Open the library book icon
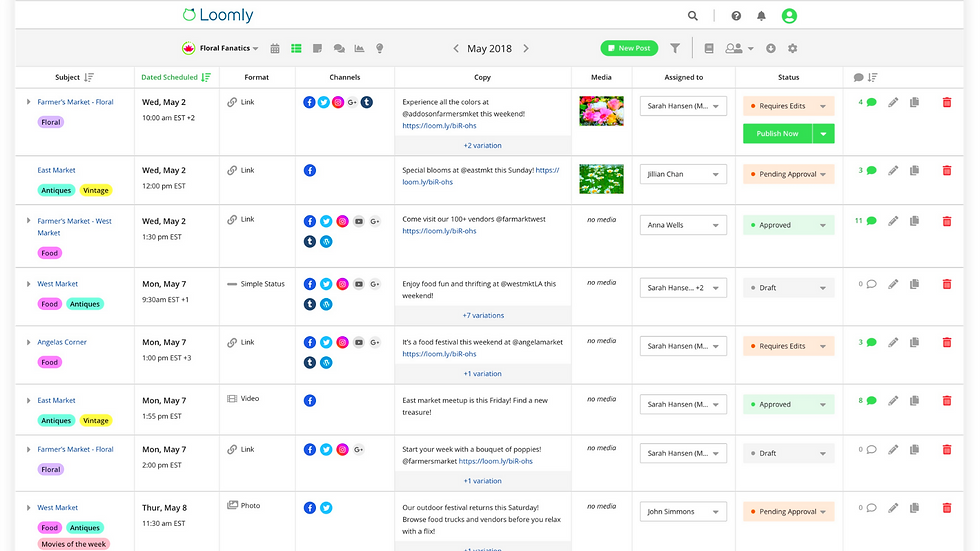The image size is (980, 551). pyautogui.click(x=709, y=48)
